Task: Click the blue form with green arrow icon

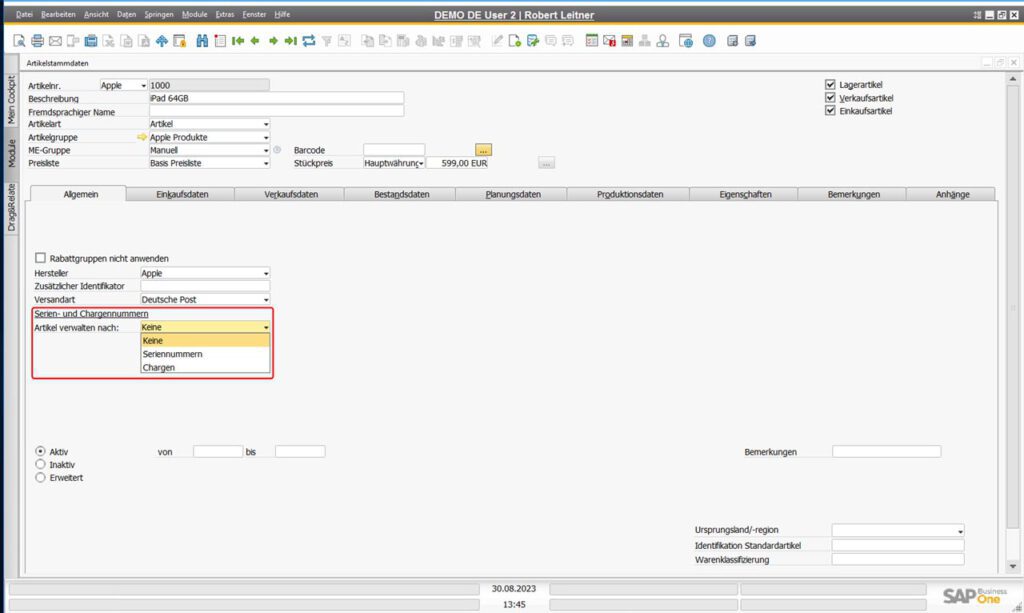Action: (x=533, y=41)
